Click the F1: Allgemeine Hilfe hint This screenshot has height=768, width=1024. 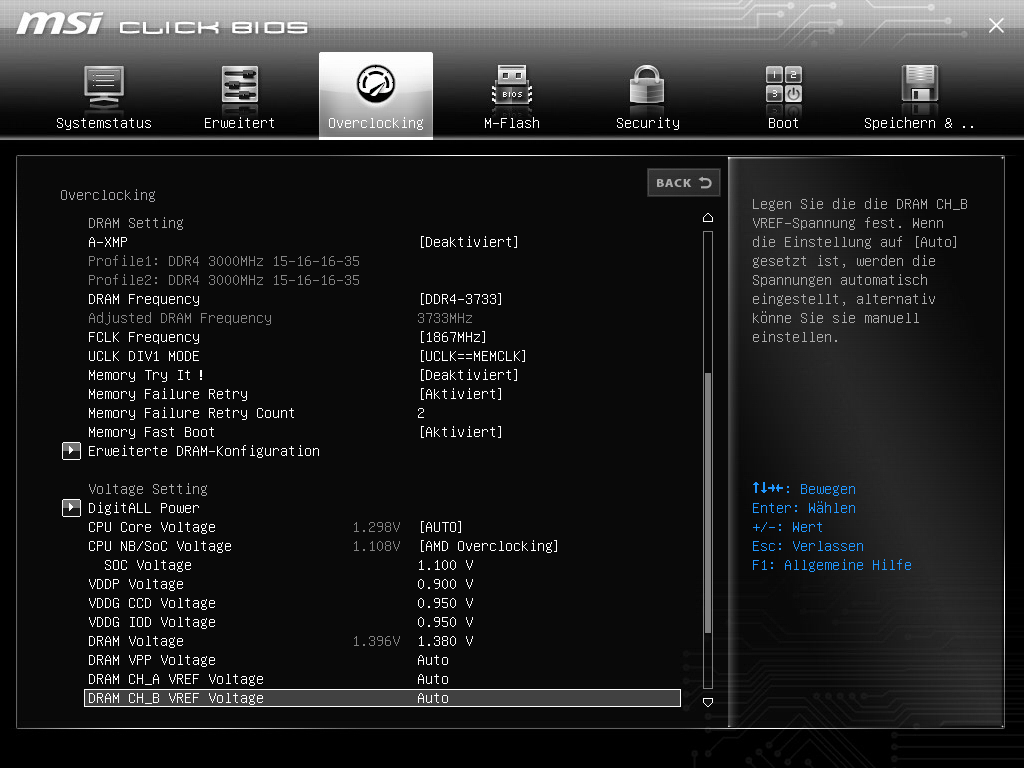click(x=831, y=565)
